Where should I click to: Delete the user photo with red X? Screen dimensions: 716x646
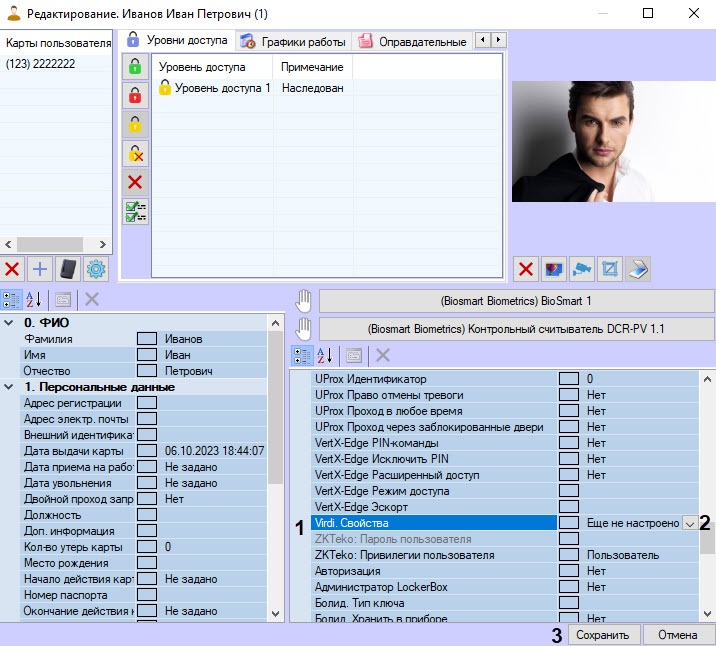click(526, 268)
